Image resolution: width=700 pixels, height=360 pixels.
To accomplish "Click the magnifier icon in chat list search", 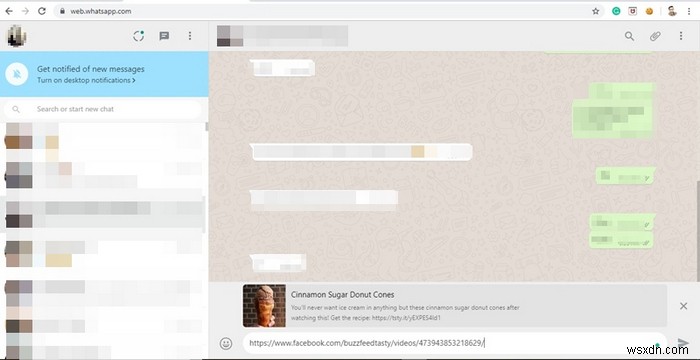I will click(16, 109).
